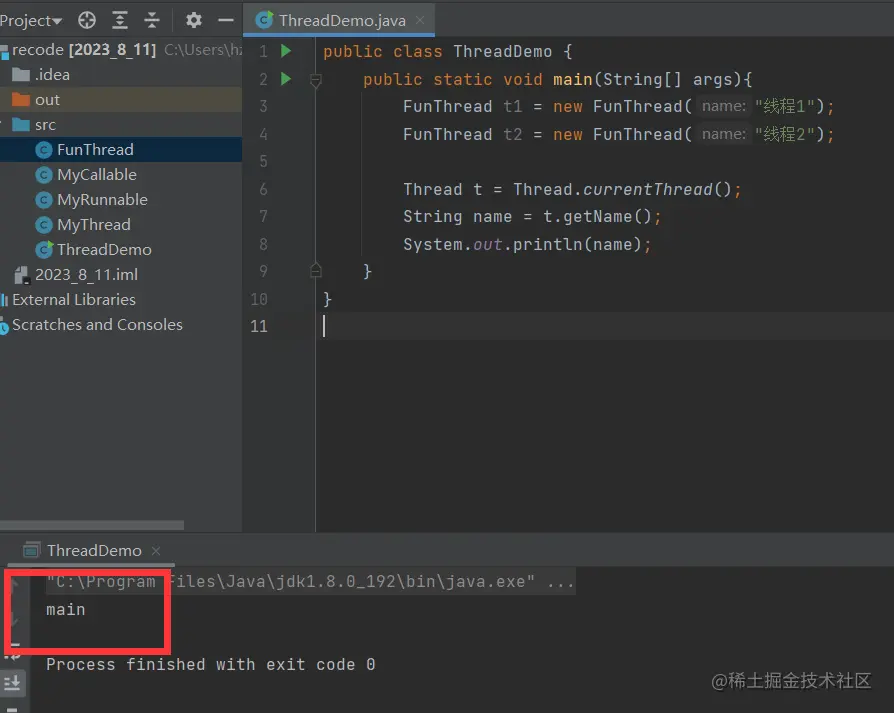Click line number 5 in the gutter
Screen dimensions: 894x713
tap(263, 161)
